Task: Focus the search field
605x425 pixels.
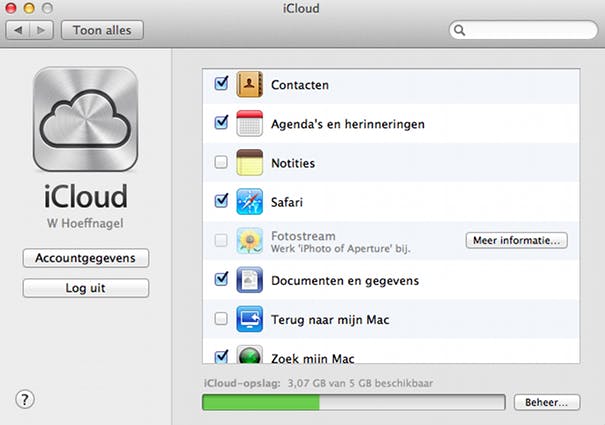Action: [523, 30]
